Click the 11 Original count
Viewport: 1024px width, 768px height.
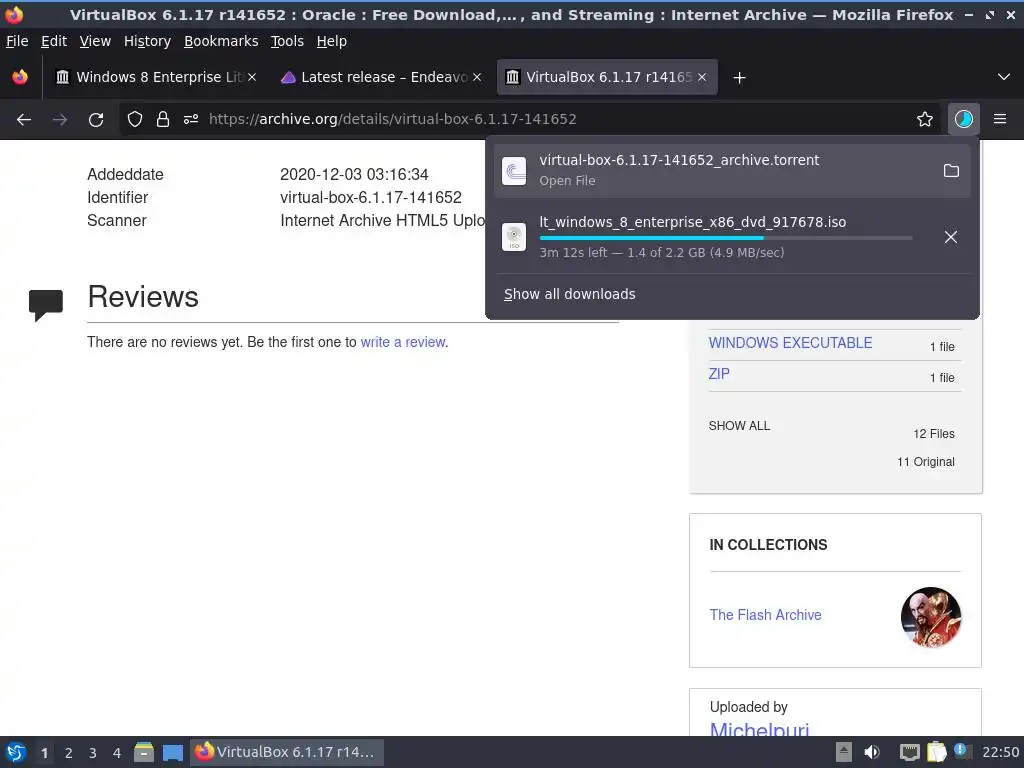click(925, 462)
